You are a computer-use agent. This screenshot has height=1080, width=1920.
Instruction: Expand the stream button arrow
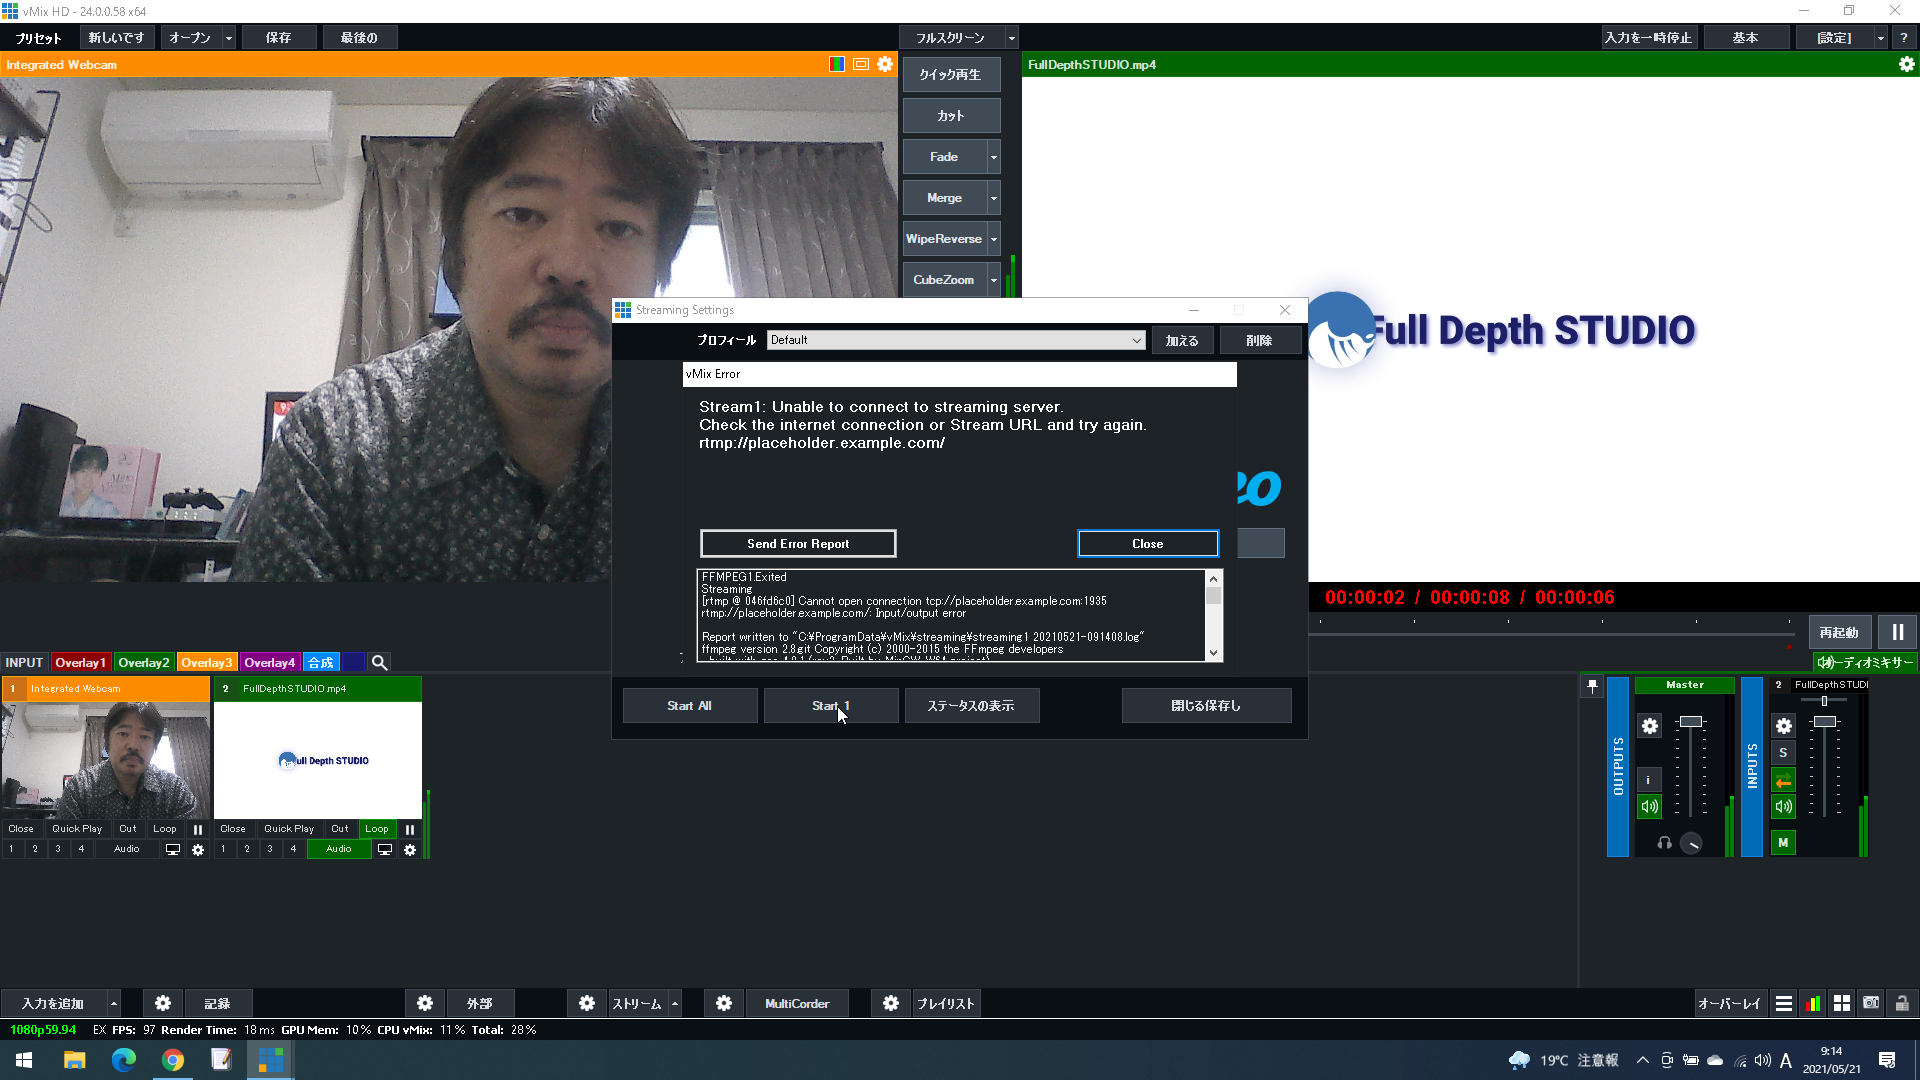(x=675, y=1003)
